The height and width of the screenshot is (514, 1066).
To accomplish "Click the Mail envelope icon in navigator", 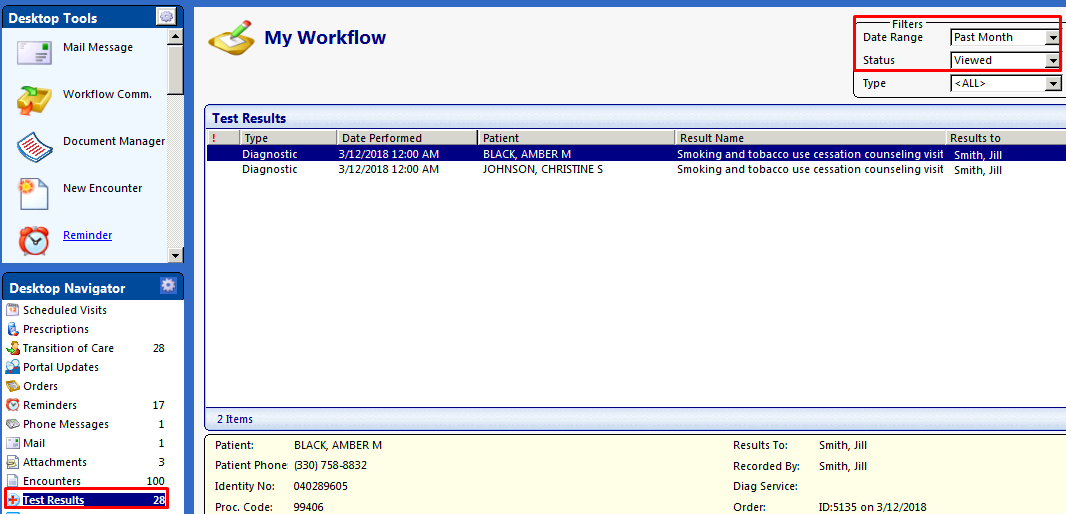I will (12, 443).
